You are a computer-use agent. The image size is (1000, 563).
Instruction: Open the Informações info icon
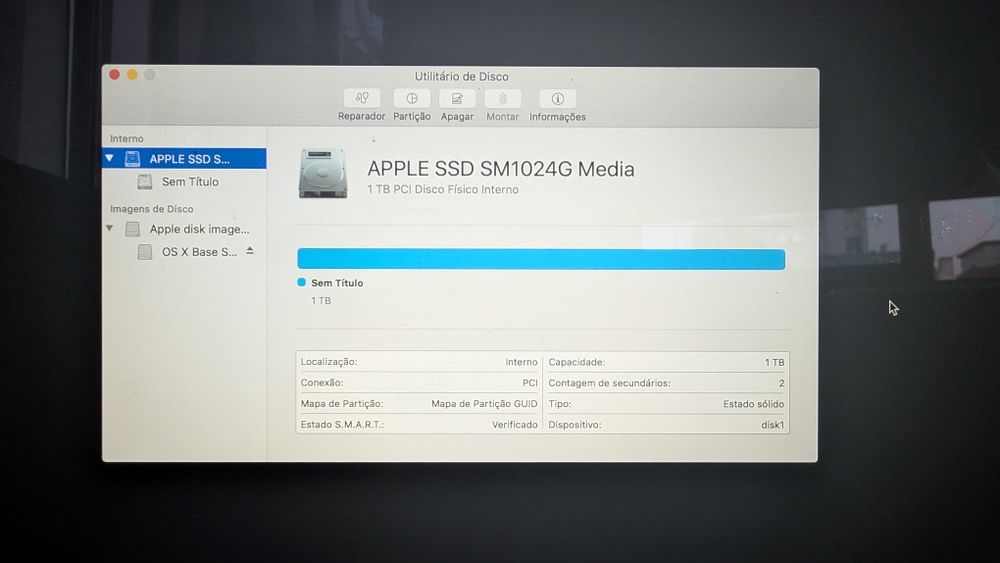click(x=557, y=99)
